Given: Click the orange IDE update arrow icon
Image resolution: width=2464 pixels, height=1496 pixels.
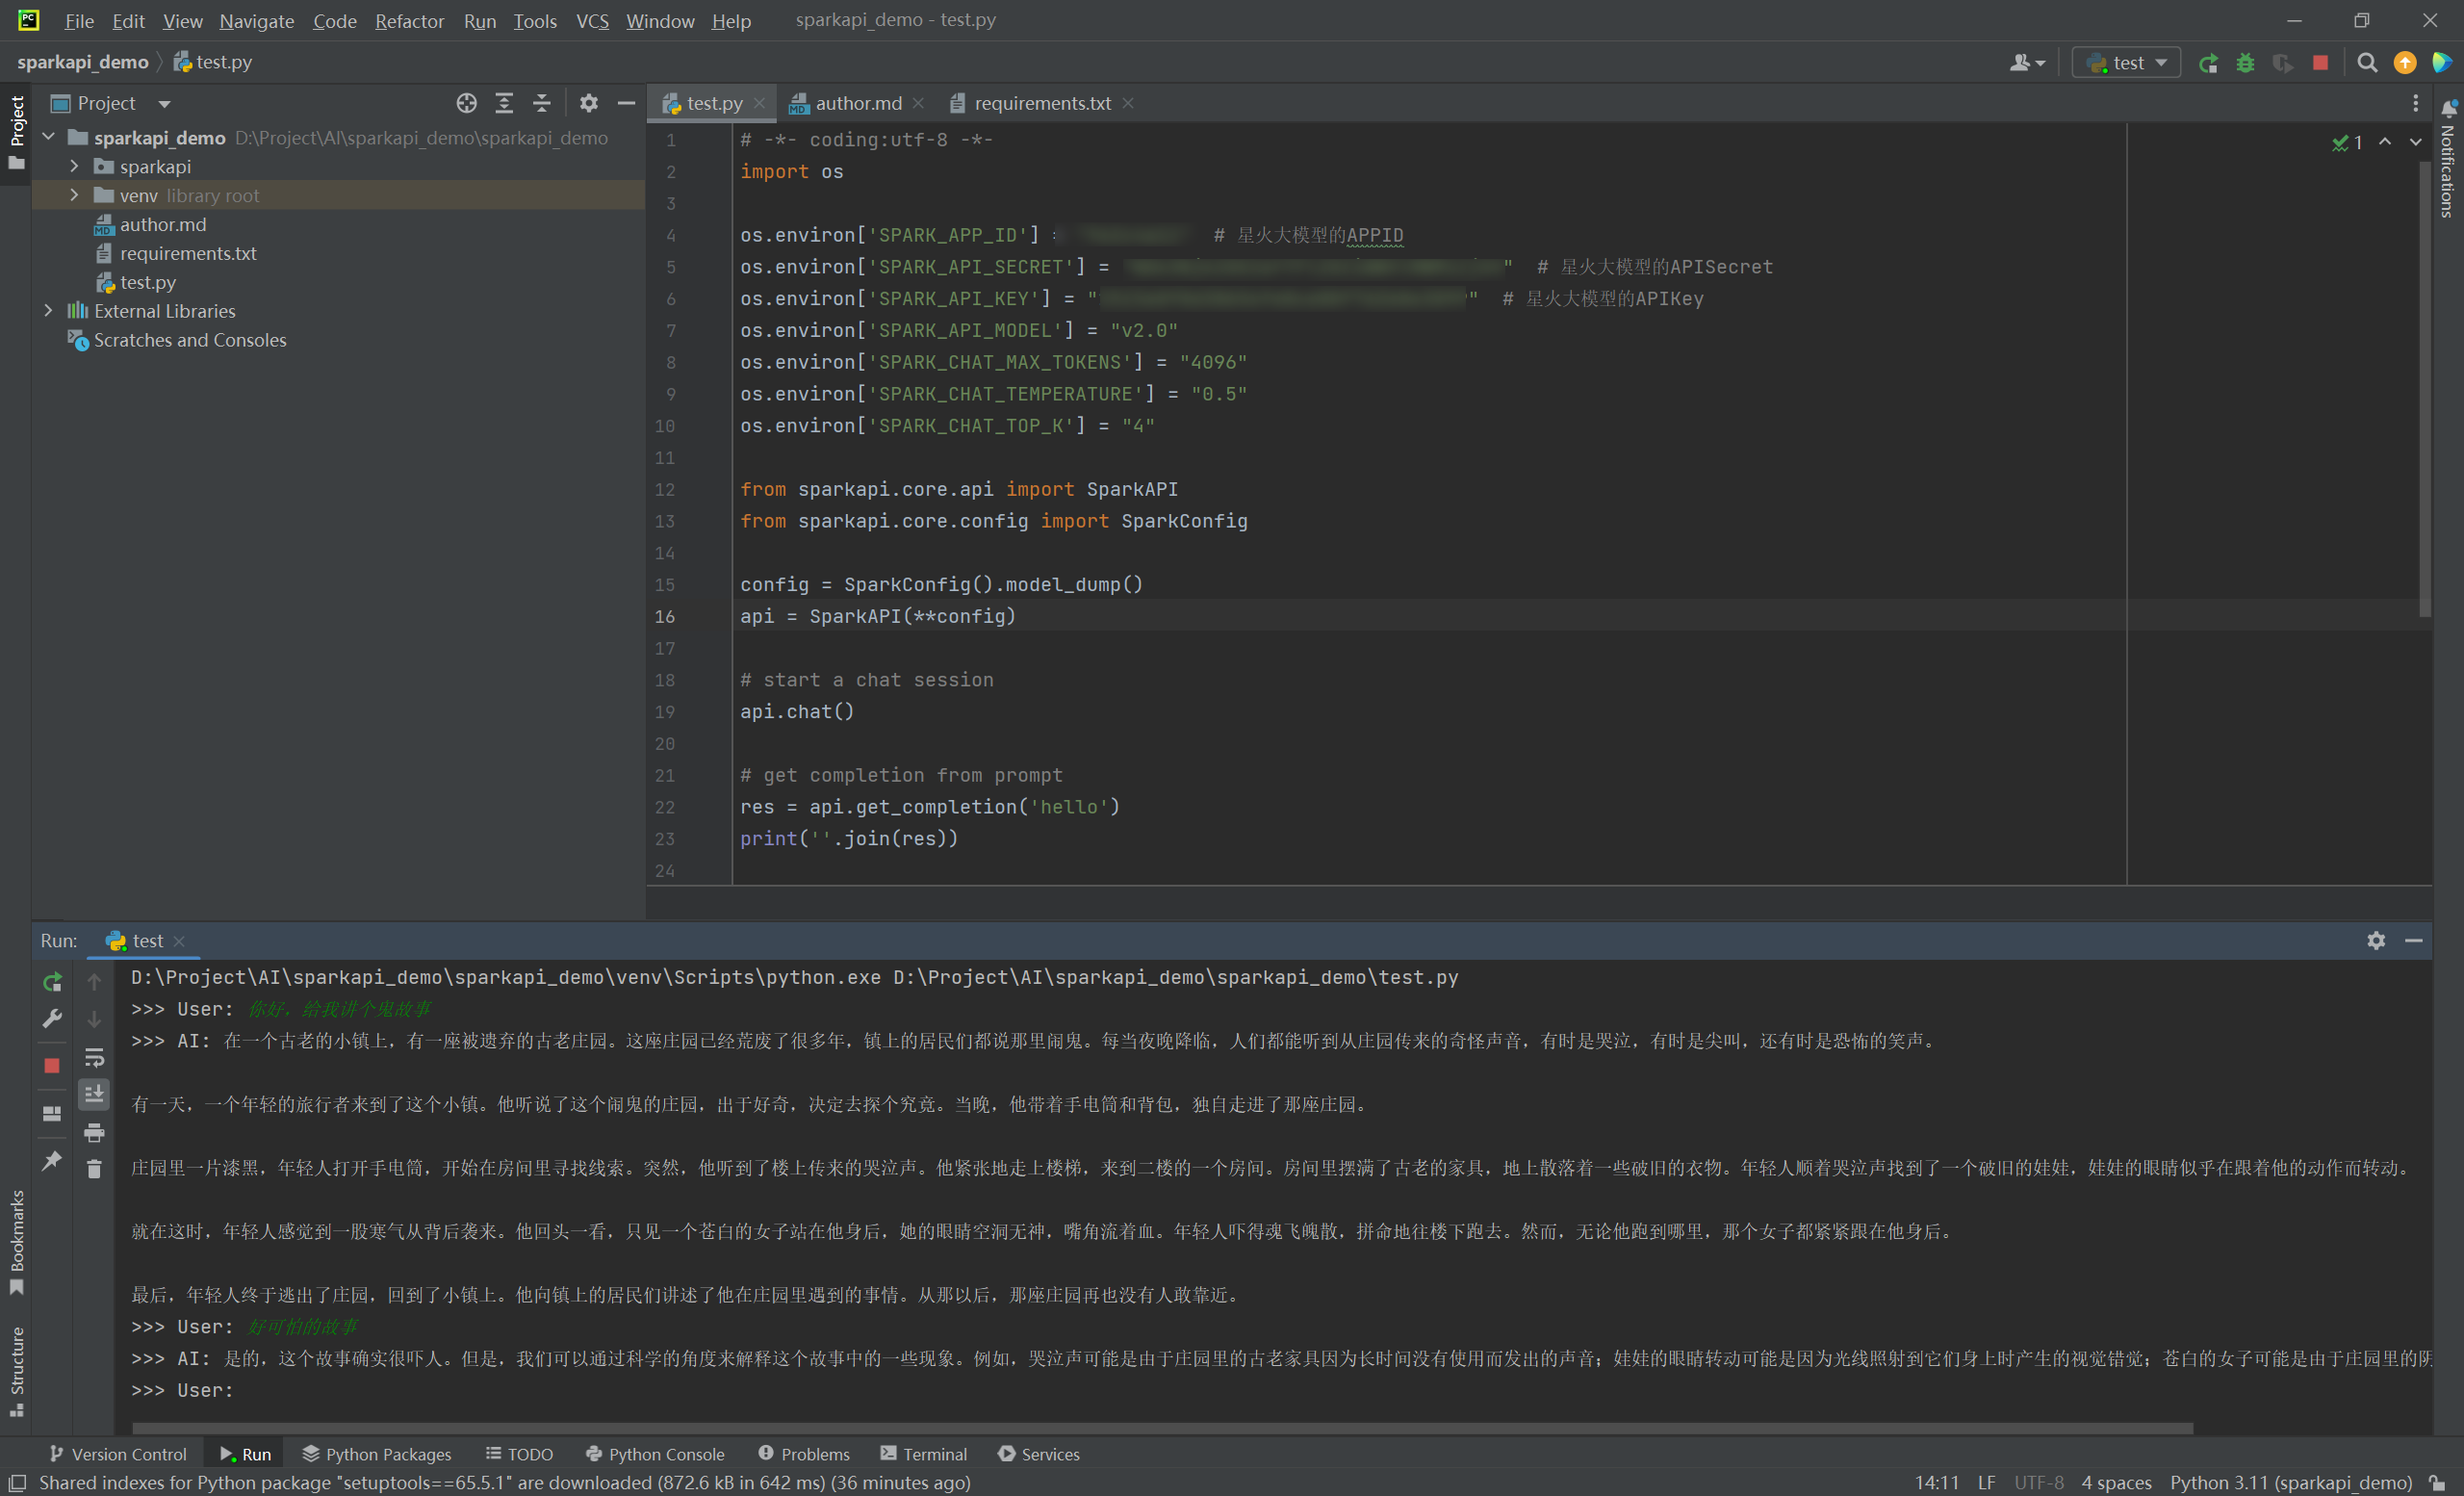Looking at the screenshot, I should coord(2404,63).
